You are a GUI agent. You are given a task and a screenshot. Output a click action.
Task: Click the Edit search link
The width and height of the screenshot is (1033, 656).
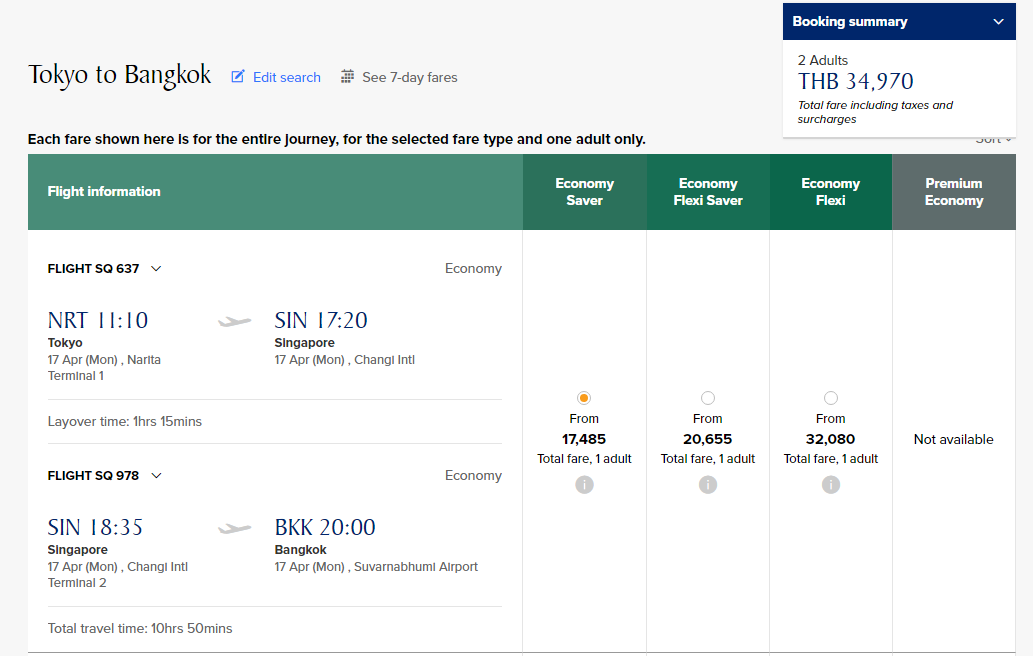pos(287,77)
